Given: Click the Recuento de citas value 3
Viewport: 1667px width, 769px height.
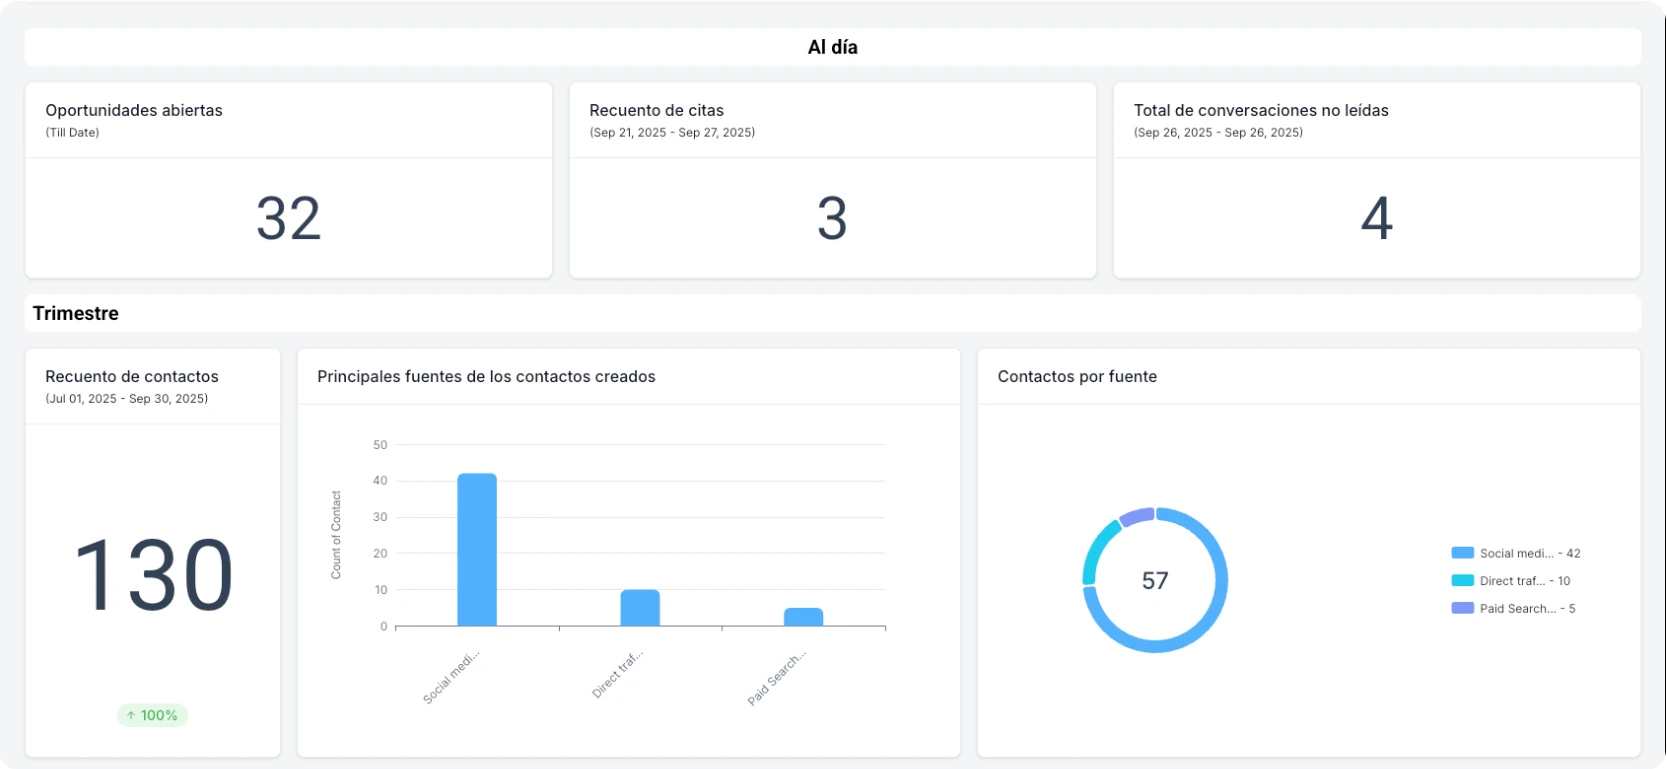Looking at the screenshot, I should click(832, 218).
